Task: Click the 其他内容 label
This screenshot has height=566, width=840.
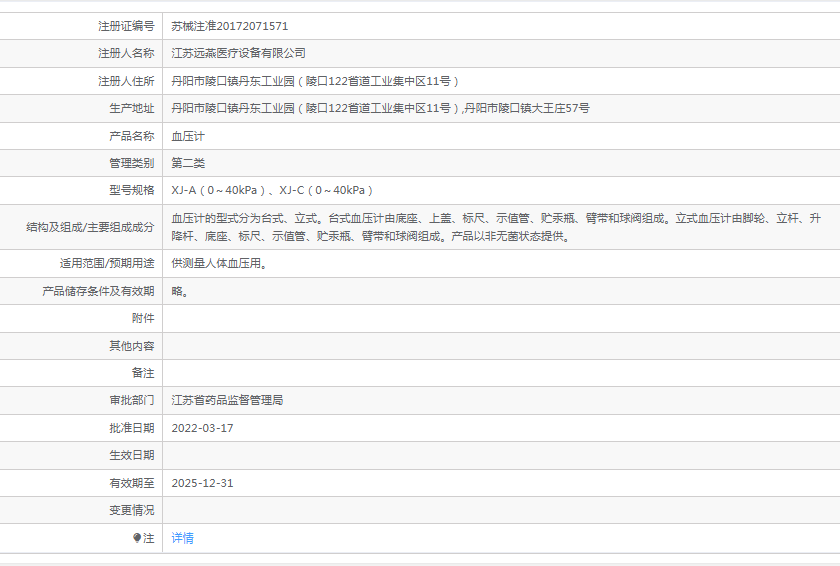Action: pos(132,346)
